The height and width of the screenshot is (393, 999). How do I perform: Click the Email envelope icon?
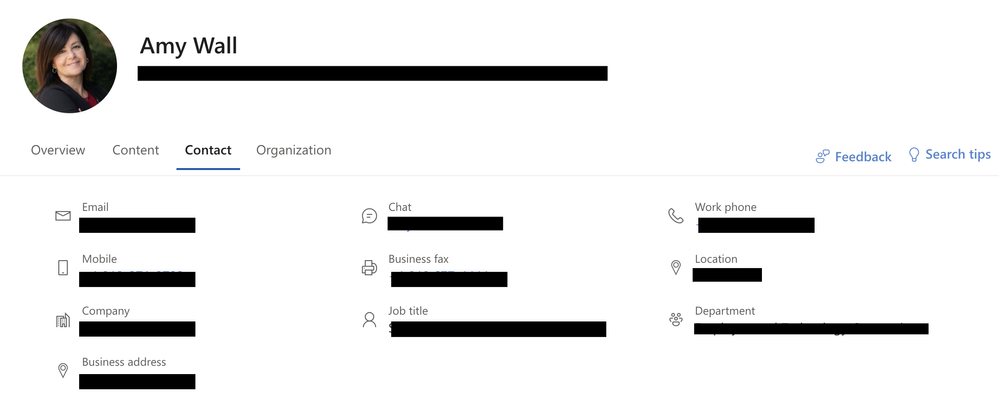coord(63,216)
